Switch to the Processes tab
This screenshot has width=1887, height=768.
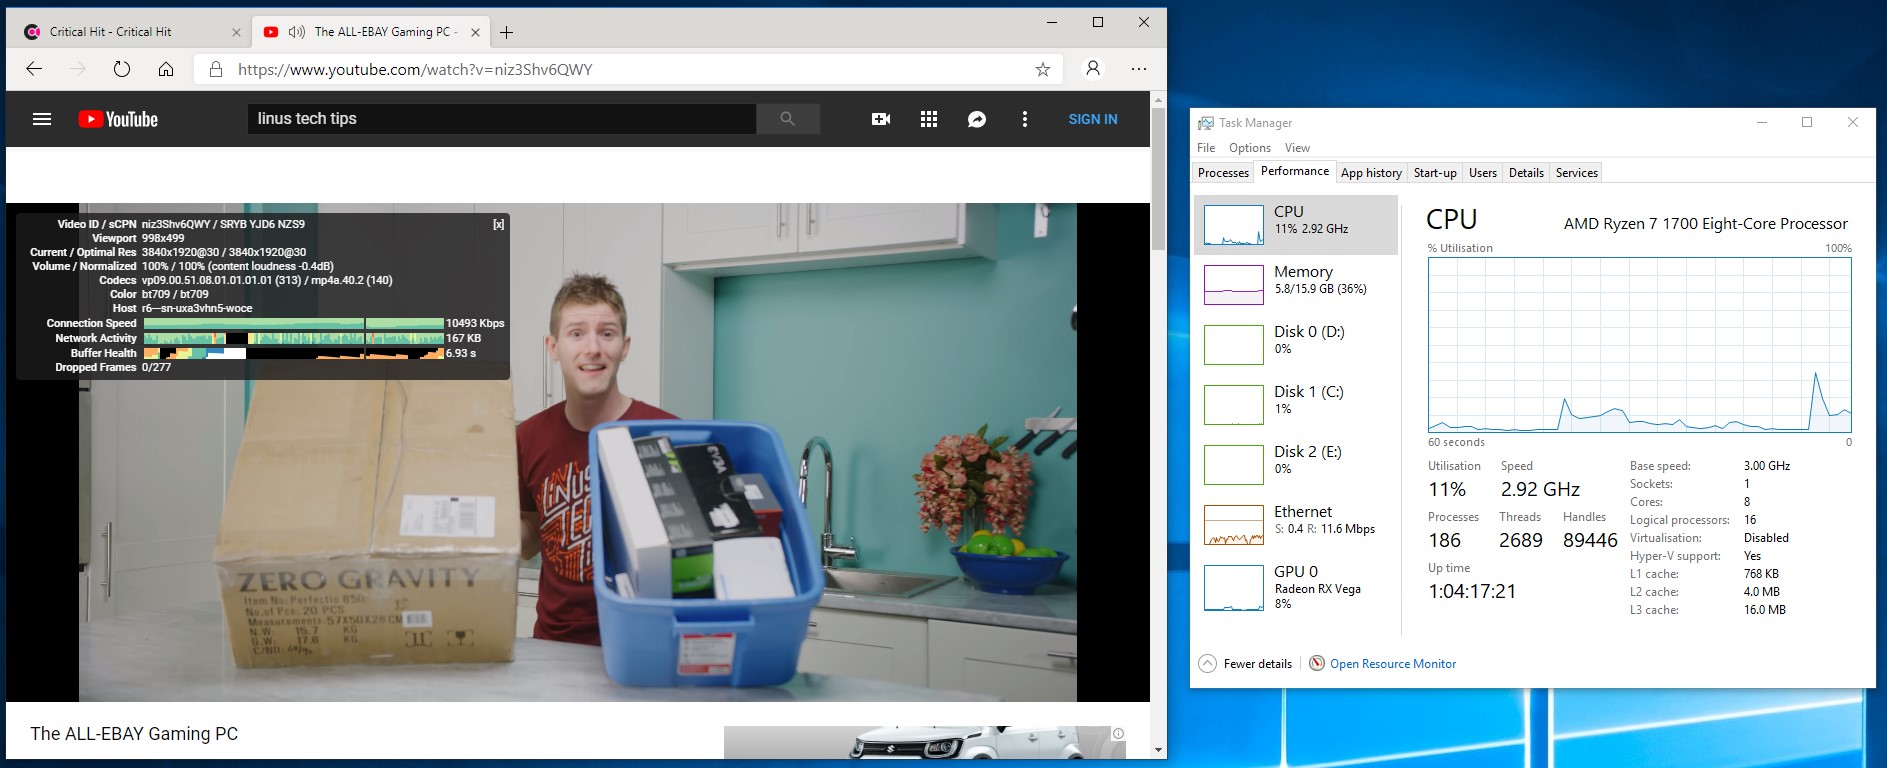1223,173
